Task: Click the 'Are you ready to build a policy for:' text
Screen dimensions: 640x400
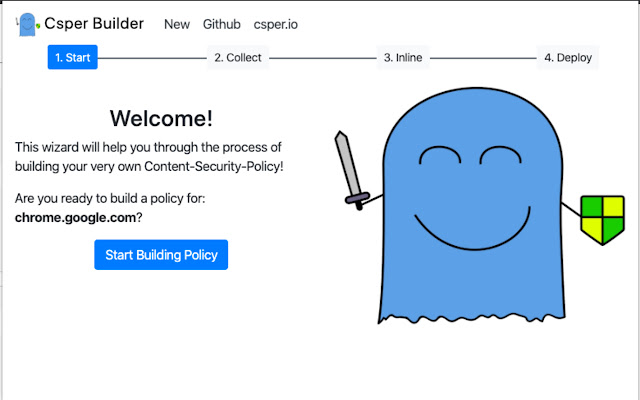Action: tap(110, 198)
